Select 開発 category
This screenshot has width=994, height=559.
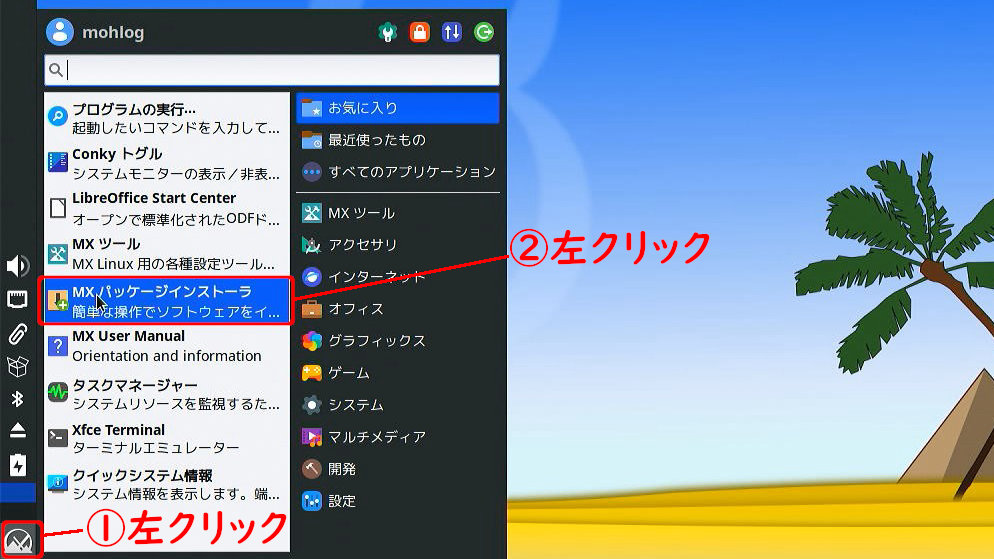point(398,469)
